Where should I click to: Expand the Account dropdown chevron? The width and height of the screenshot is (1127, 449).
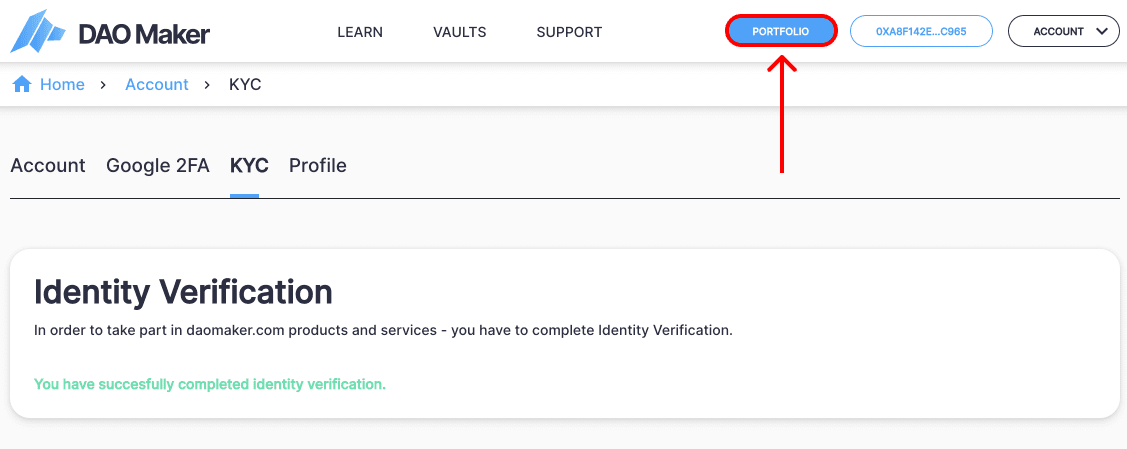tap(1102, 32)
